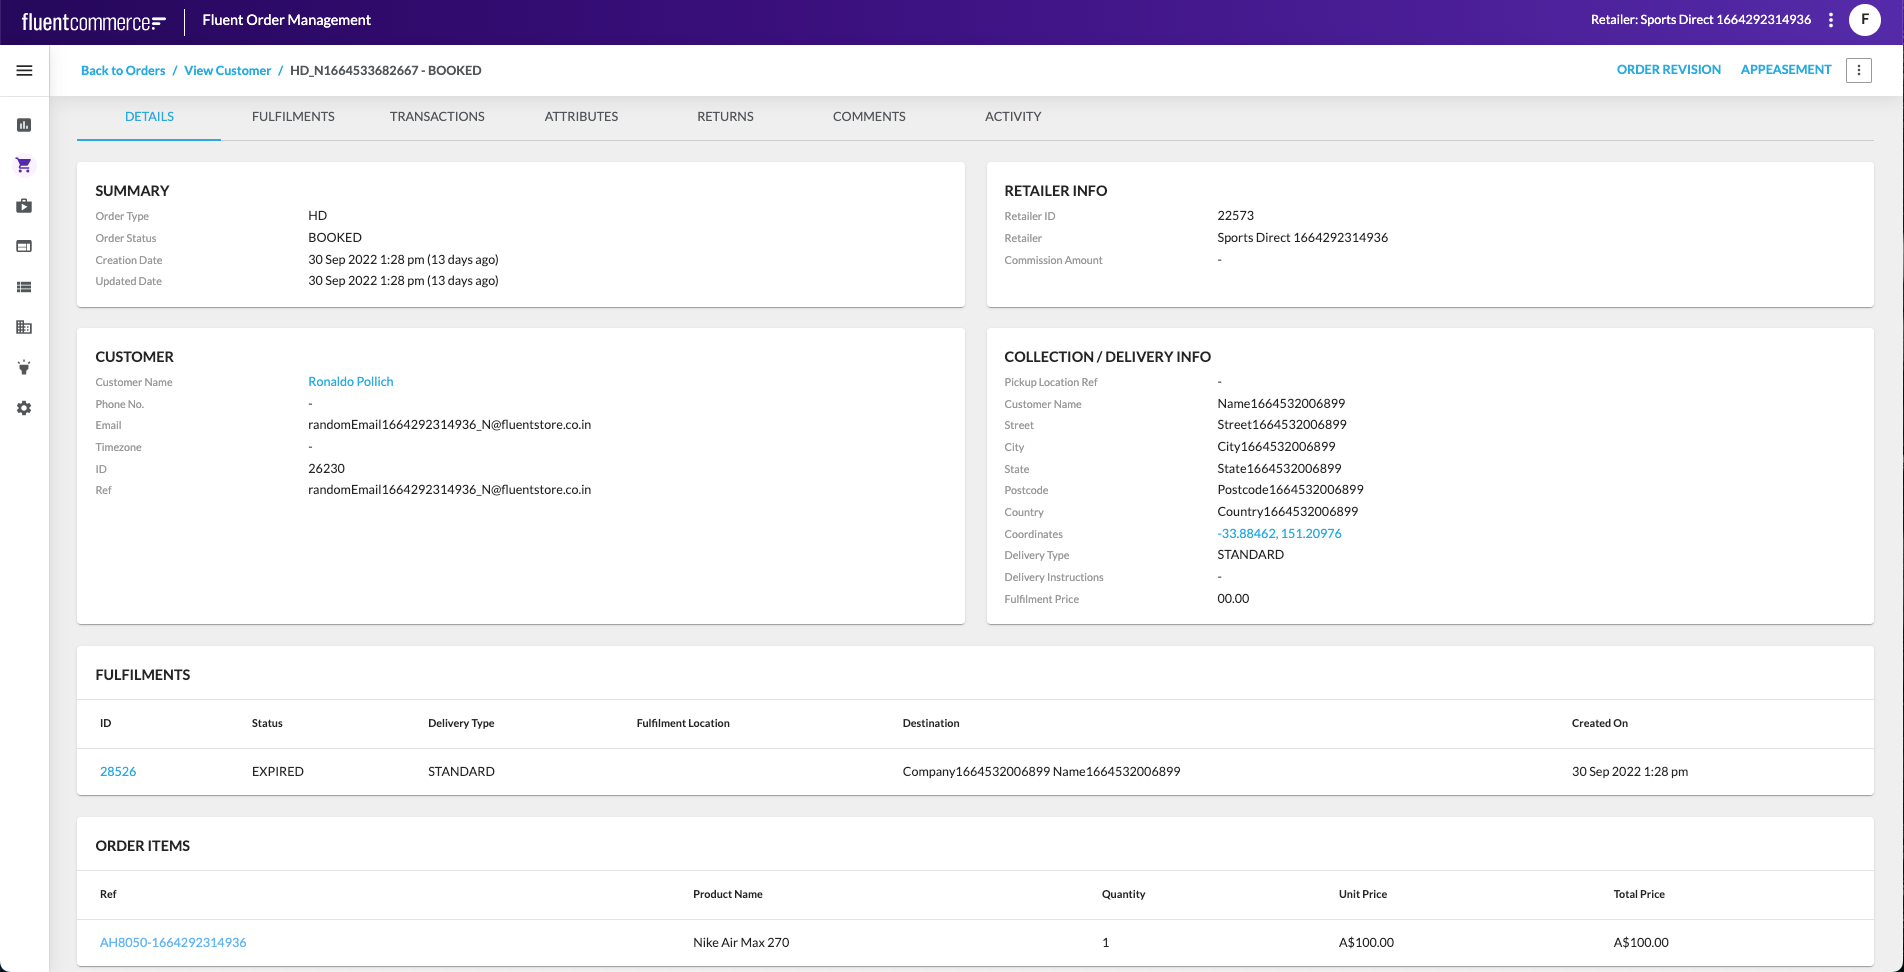Open the dashboard bar chart icon
The width and height of the screenshot is (1904, 972).
coord(24,125)
